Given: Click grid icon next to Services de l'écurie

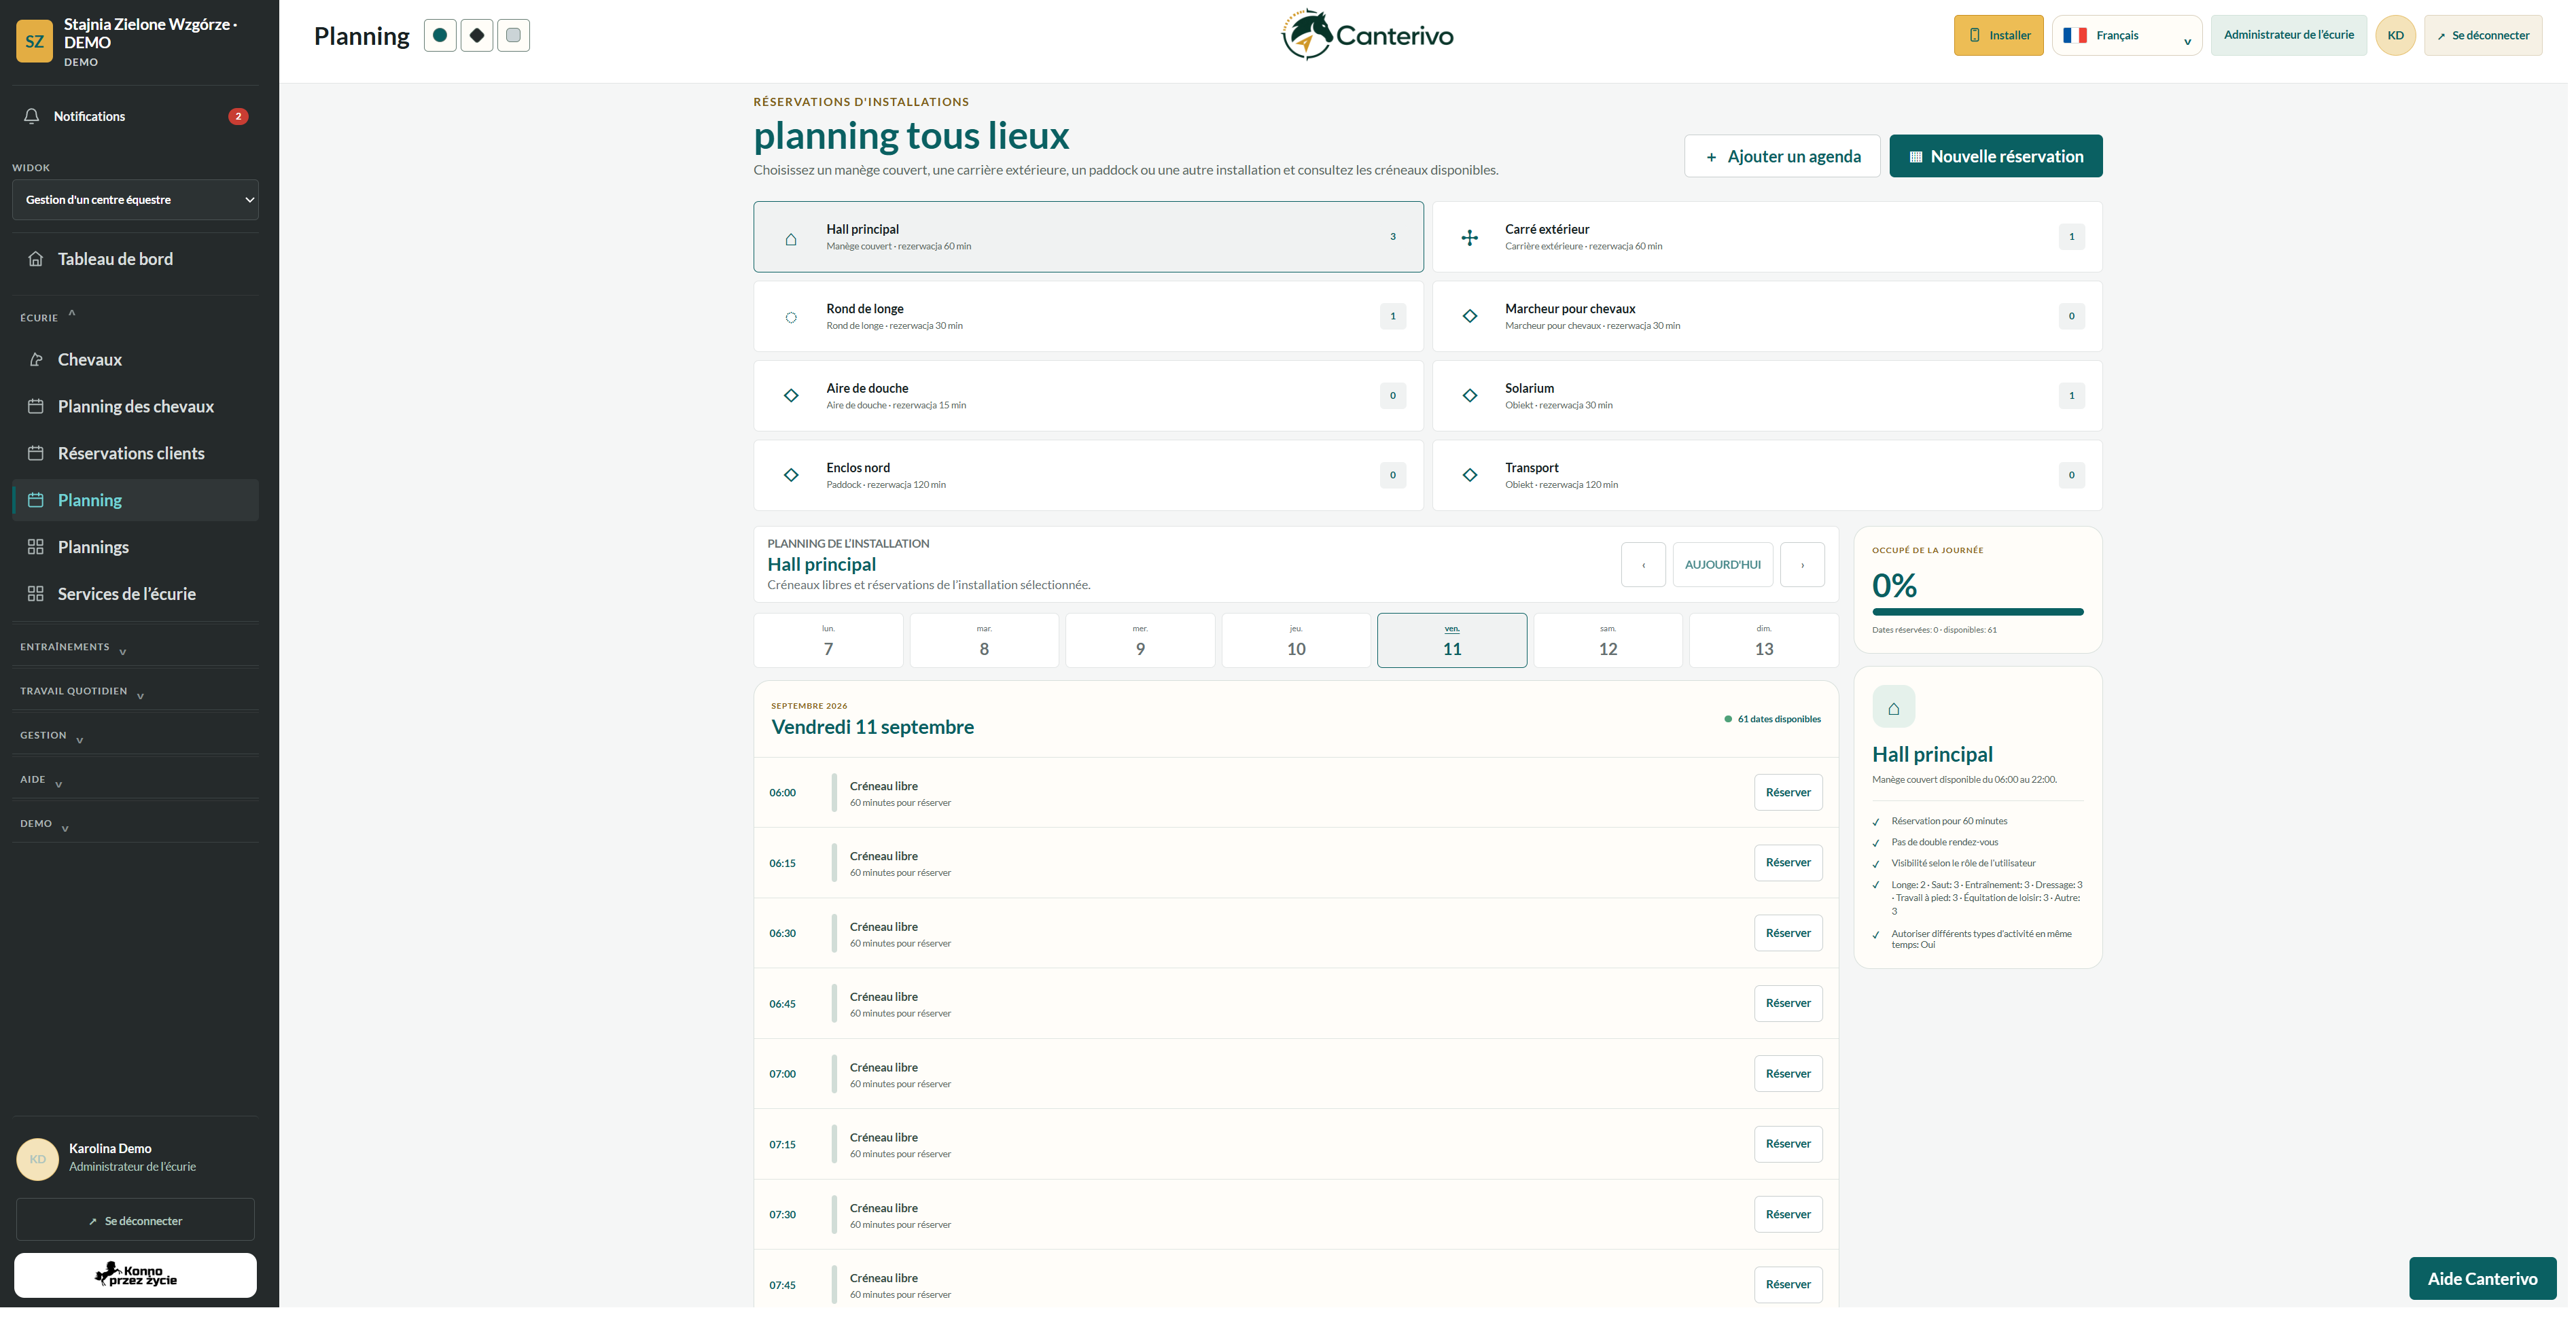Looking at the screenshot, I should coord(36,594).
